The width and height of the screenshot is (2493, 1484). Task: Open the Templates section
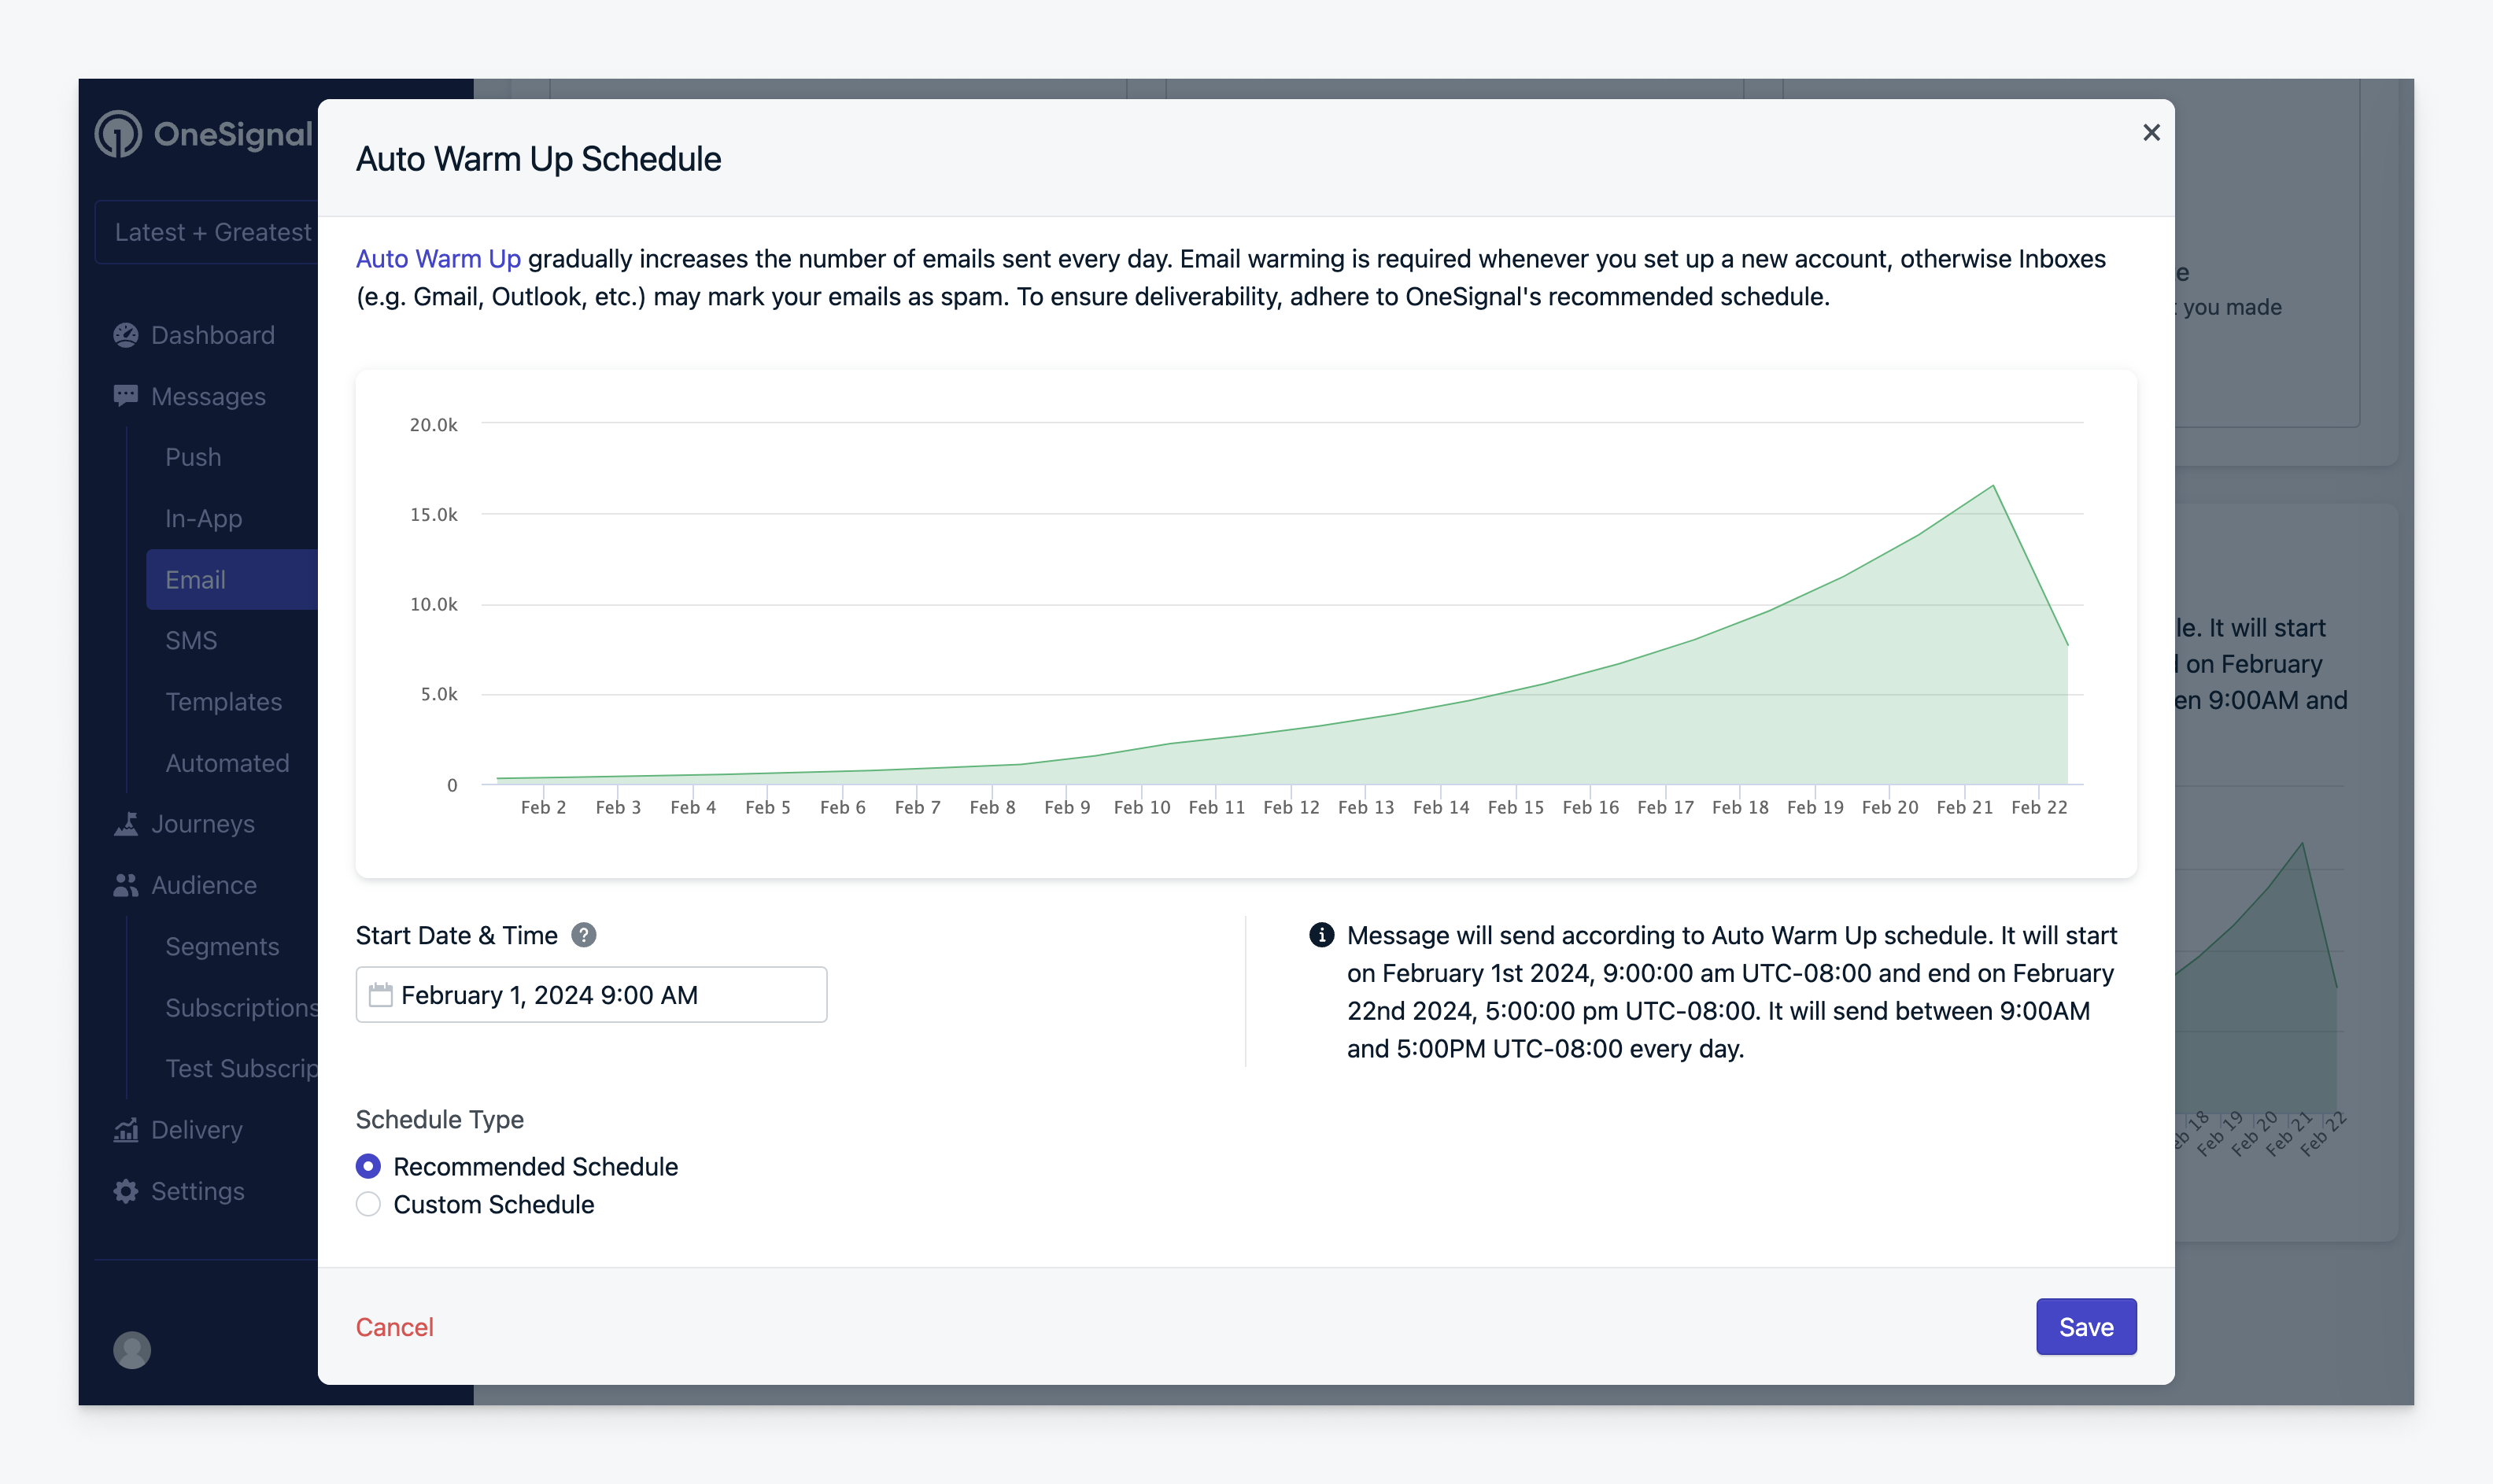(x=223, y=702)
